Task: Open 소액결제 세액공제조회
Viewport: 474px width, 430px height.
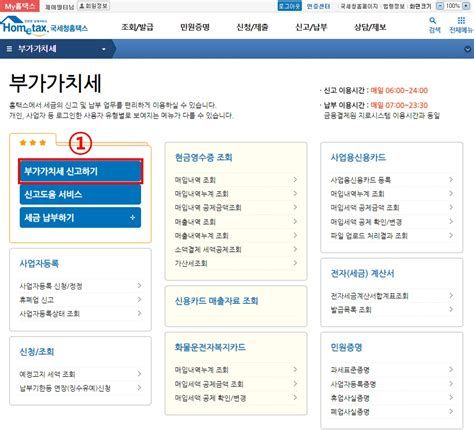Action: [x=208, y=249]
